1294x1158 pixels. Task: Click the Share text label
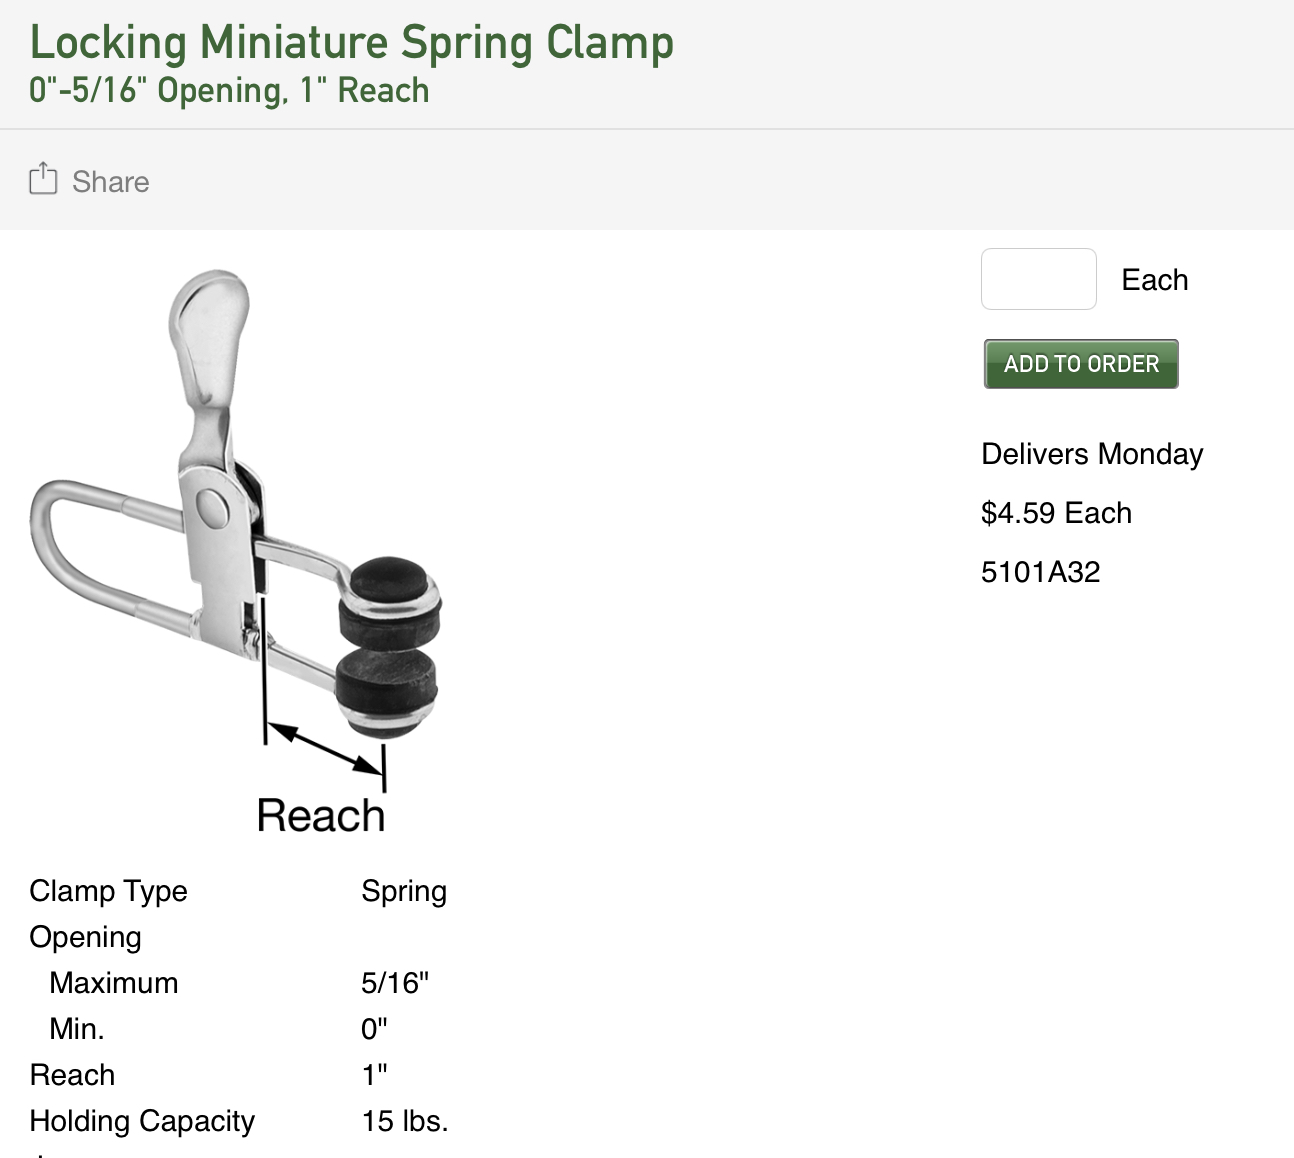tap(110, 182)
